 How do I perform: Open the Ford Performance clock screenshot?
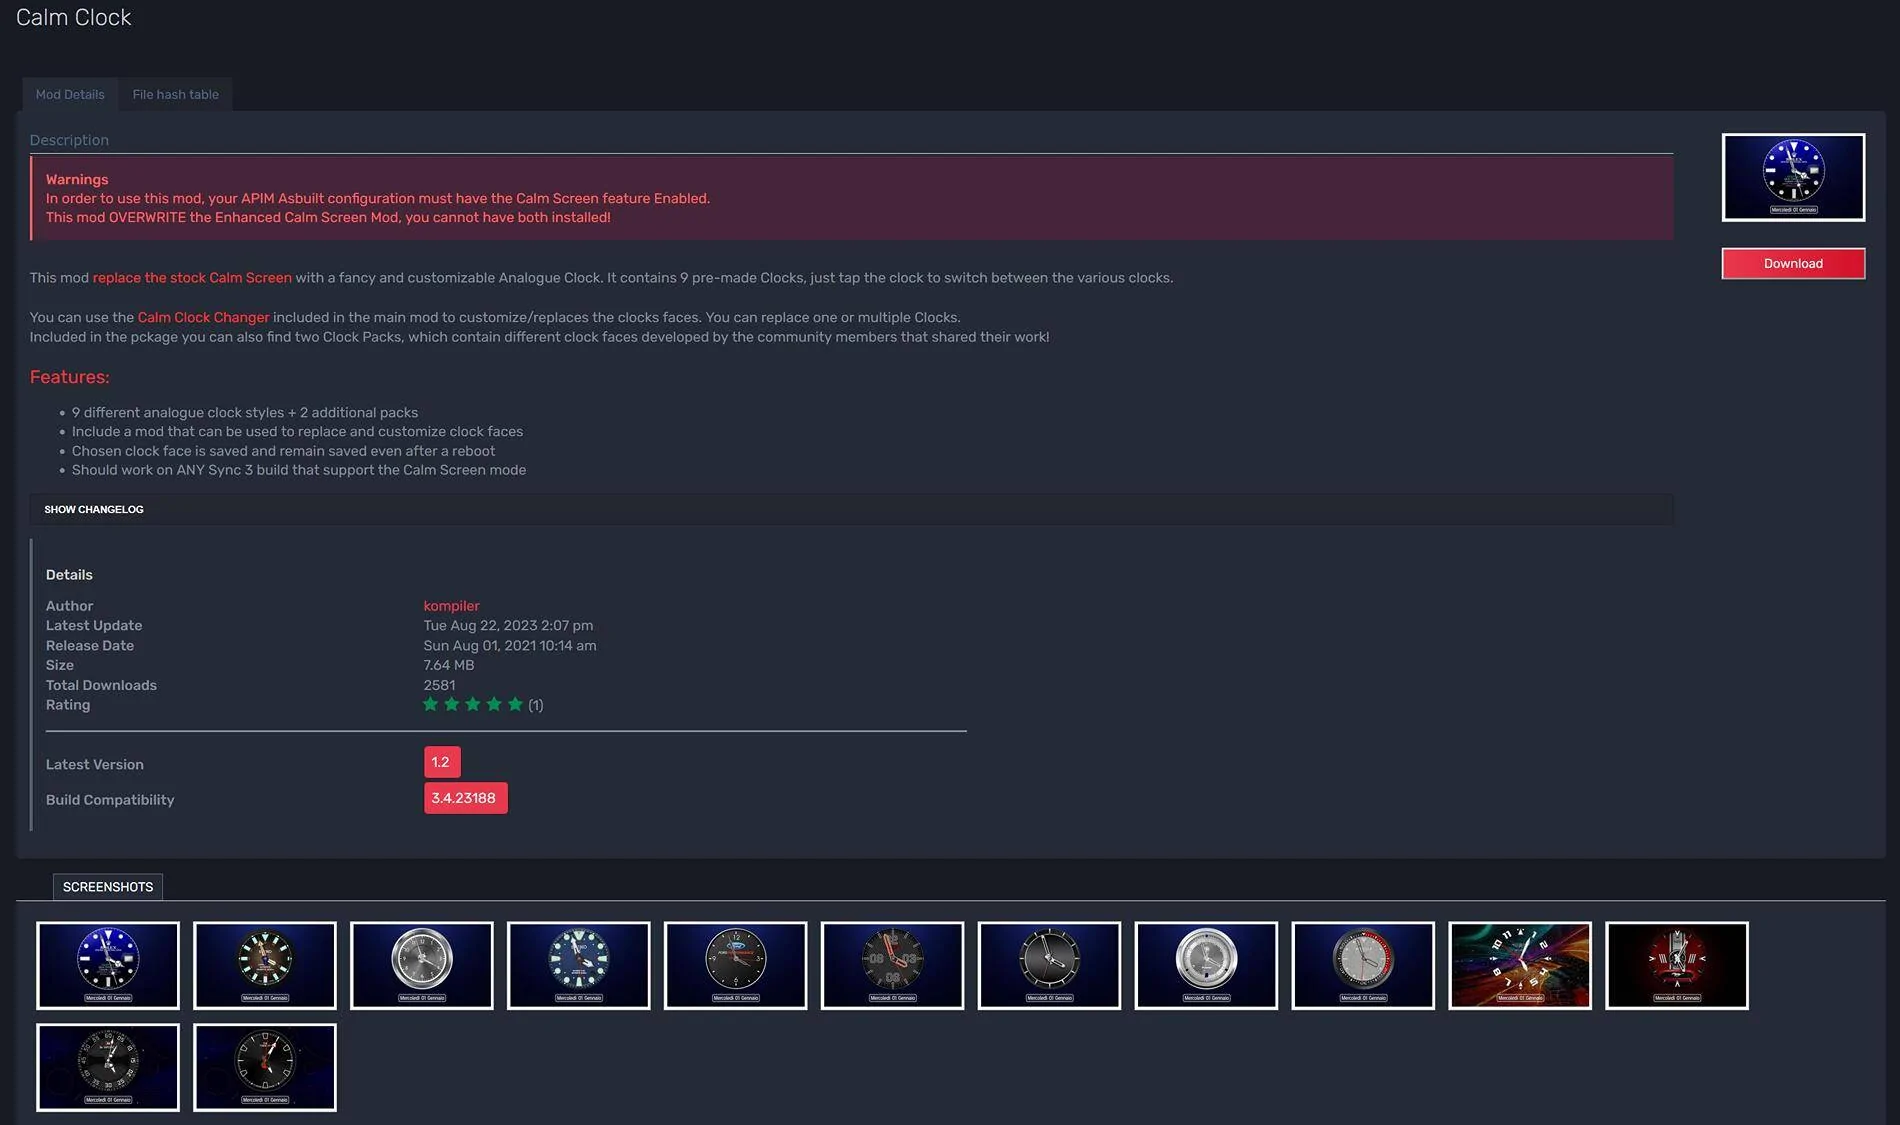(736, 965)
